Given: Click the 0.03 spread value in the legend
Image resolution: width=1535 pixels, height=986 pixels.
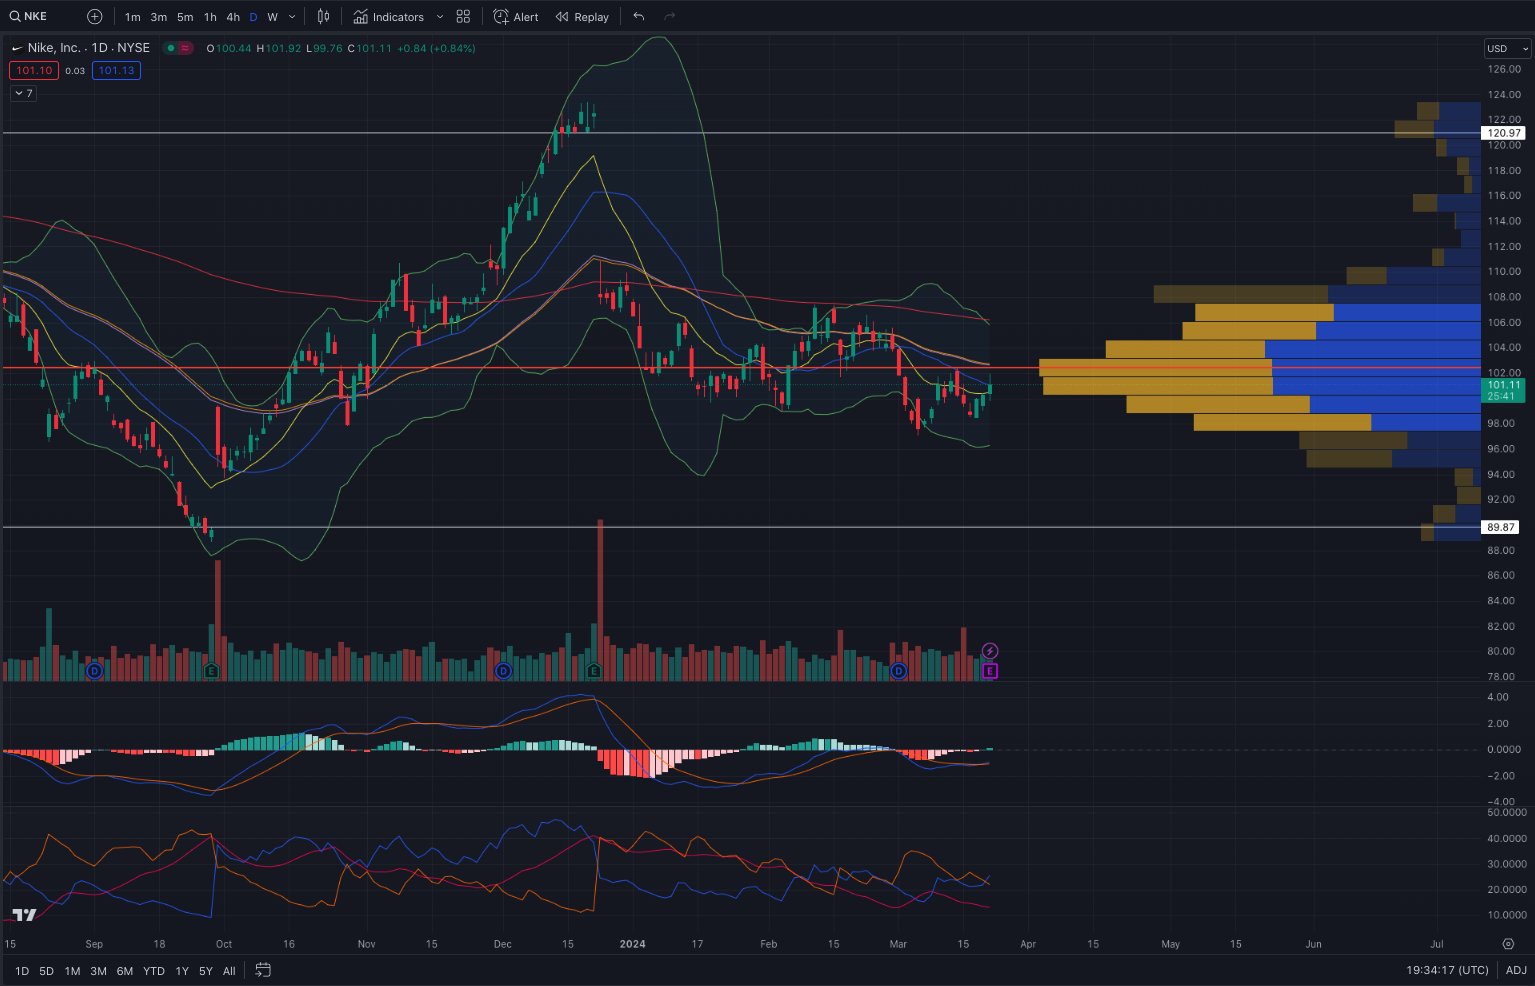Looking at the screenshot, I should click(75, 71).
